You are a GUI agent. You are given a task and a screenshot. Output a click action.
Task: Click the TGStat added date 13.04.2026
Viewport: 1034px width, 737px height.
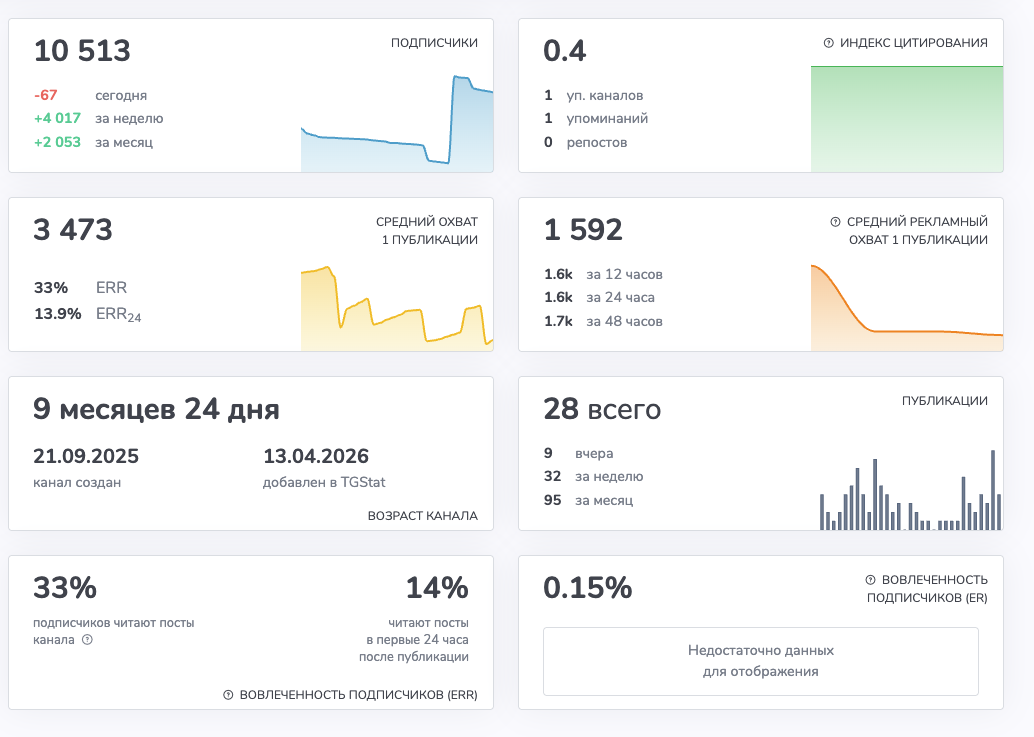click(316, 456)
